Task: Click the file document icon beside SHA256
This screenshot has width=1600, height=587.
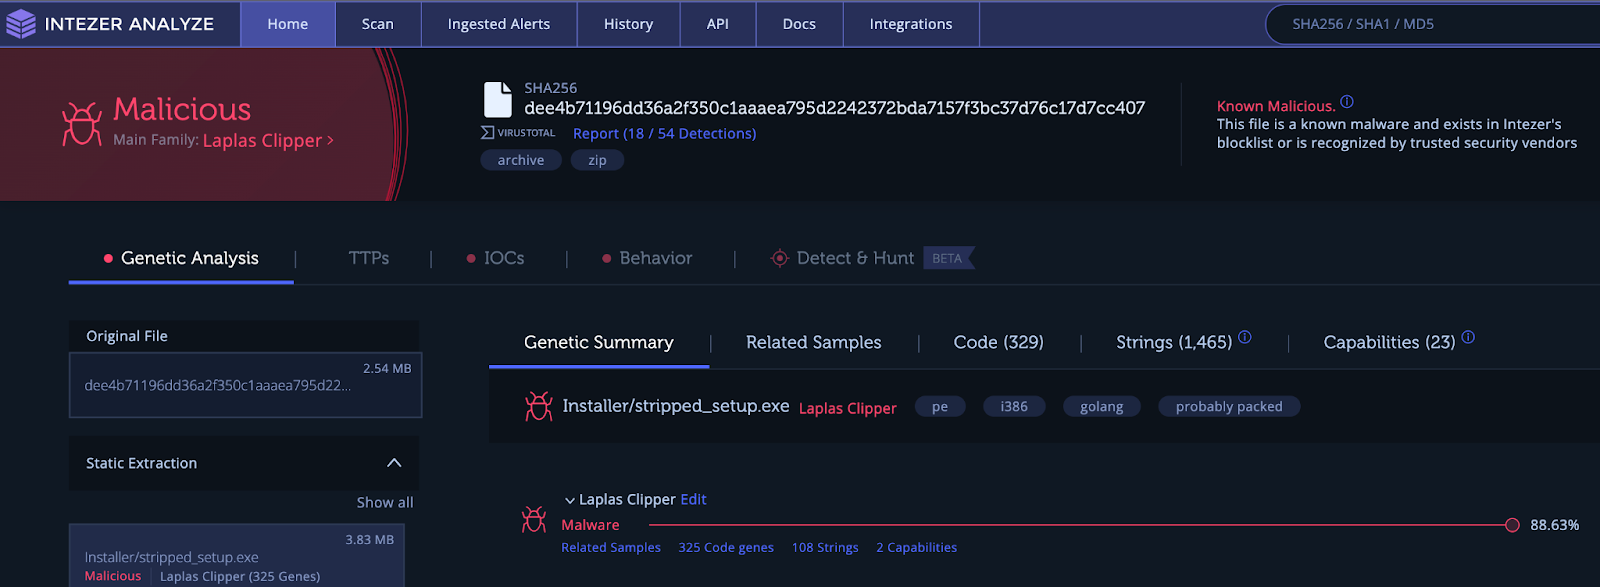Action: [497, 100]
